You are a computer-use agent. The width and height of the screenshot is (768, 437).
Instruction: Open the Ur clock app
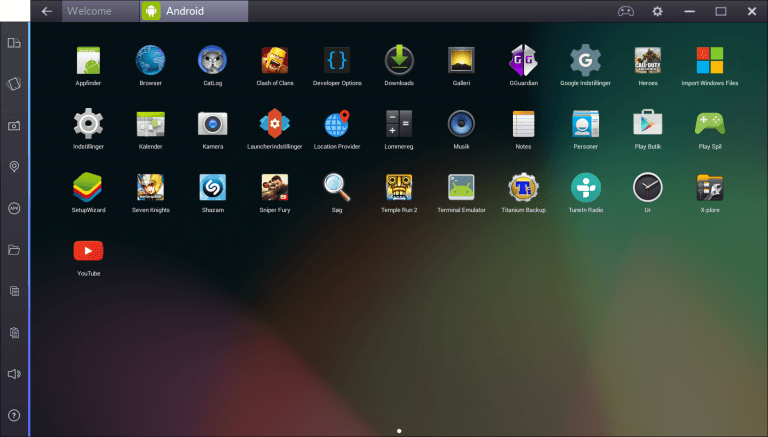click(x=648, y=187)
